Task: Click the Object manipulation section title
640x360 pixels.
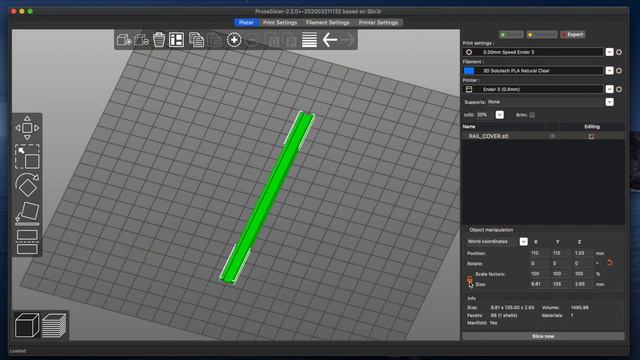Action: [491, 230]
